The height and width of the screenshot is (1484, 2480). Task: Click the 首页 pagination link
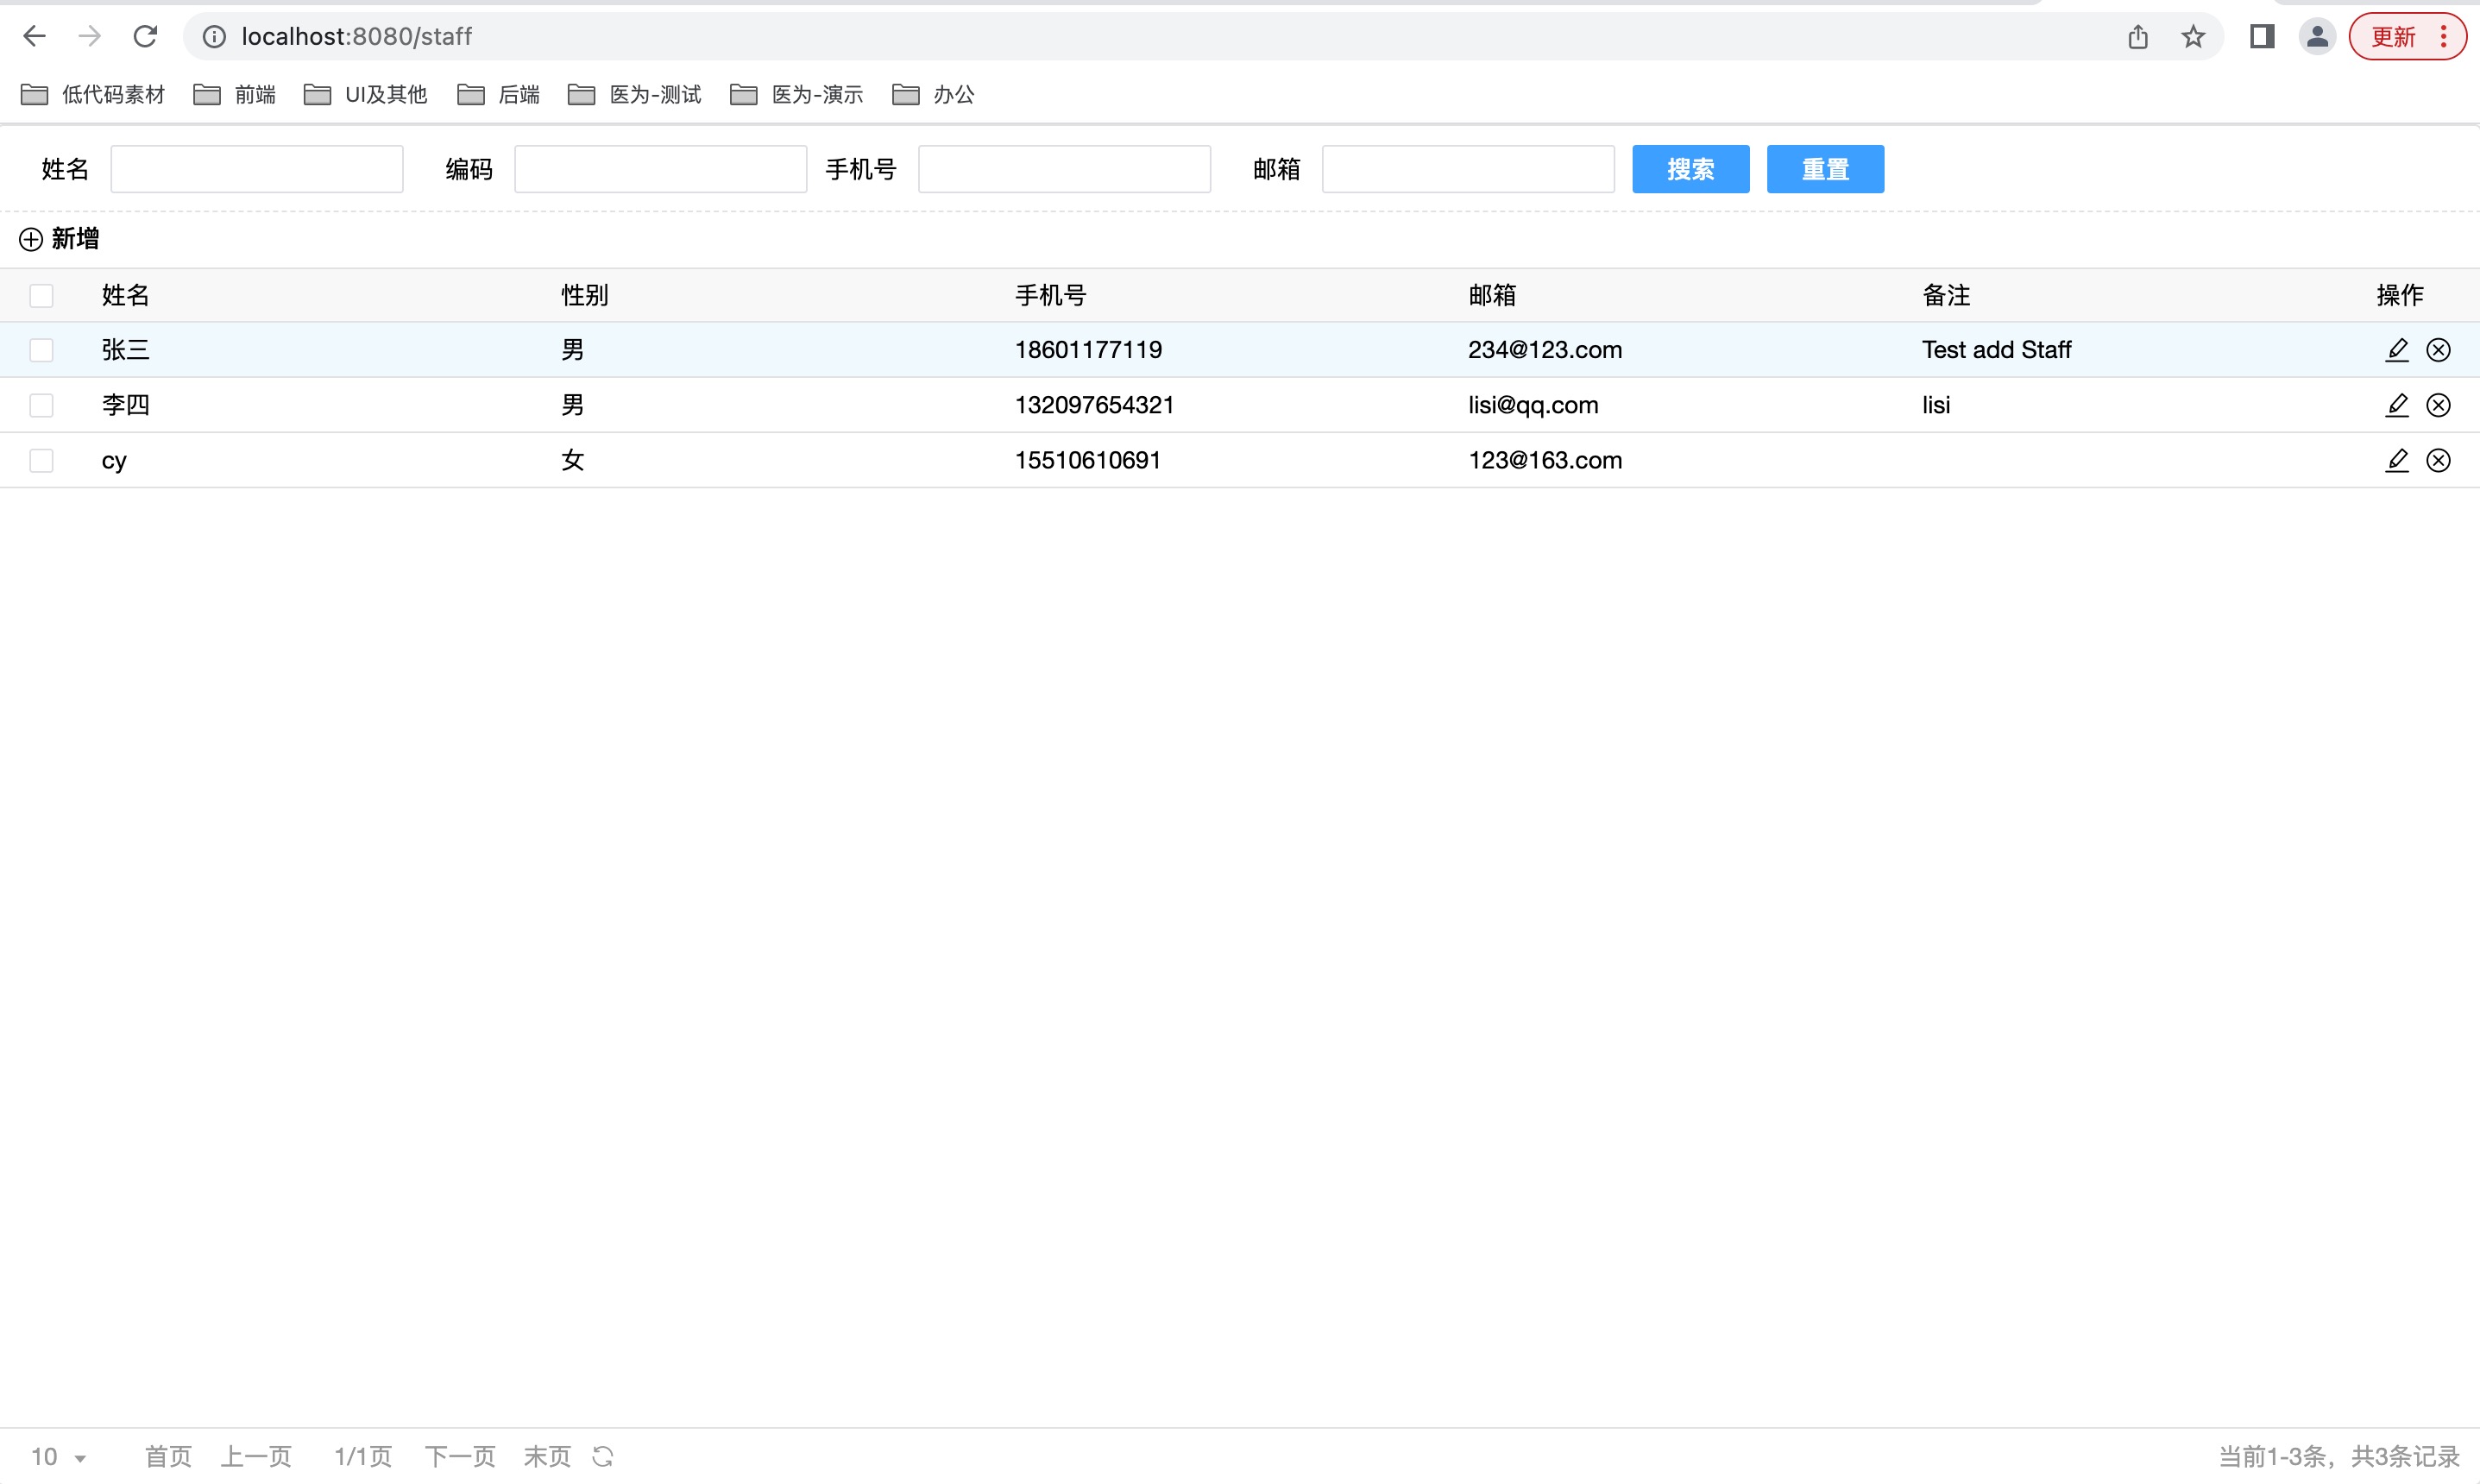[x=168, y=1456]
